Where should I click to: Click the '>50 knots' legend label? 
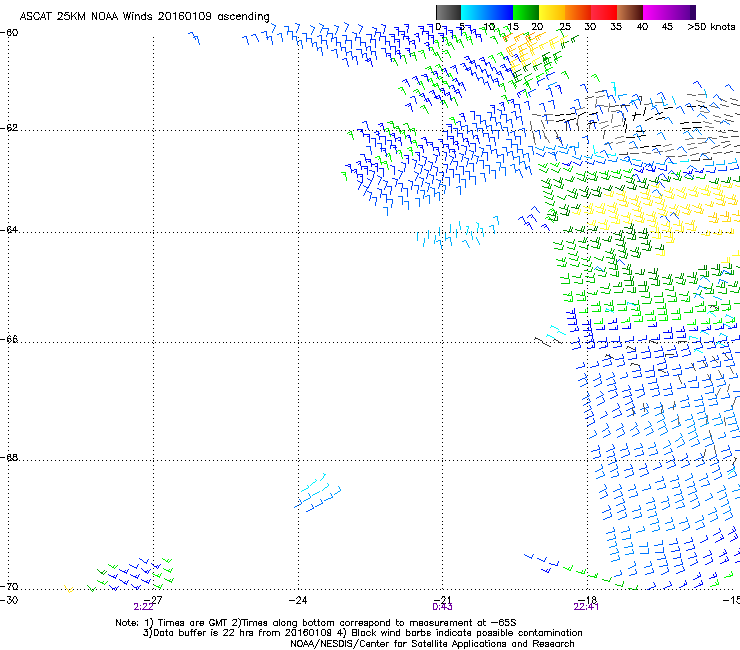[x=711, y=26]
